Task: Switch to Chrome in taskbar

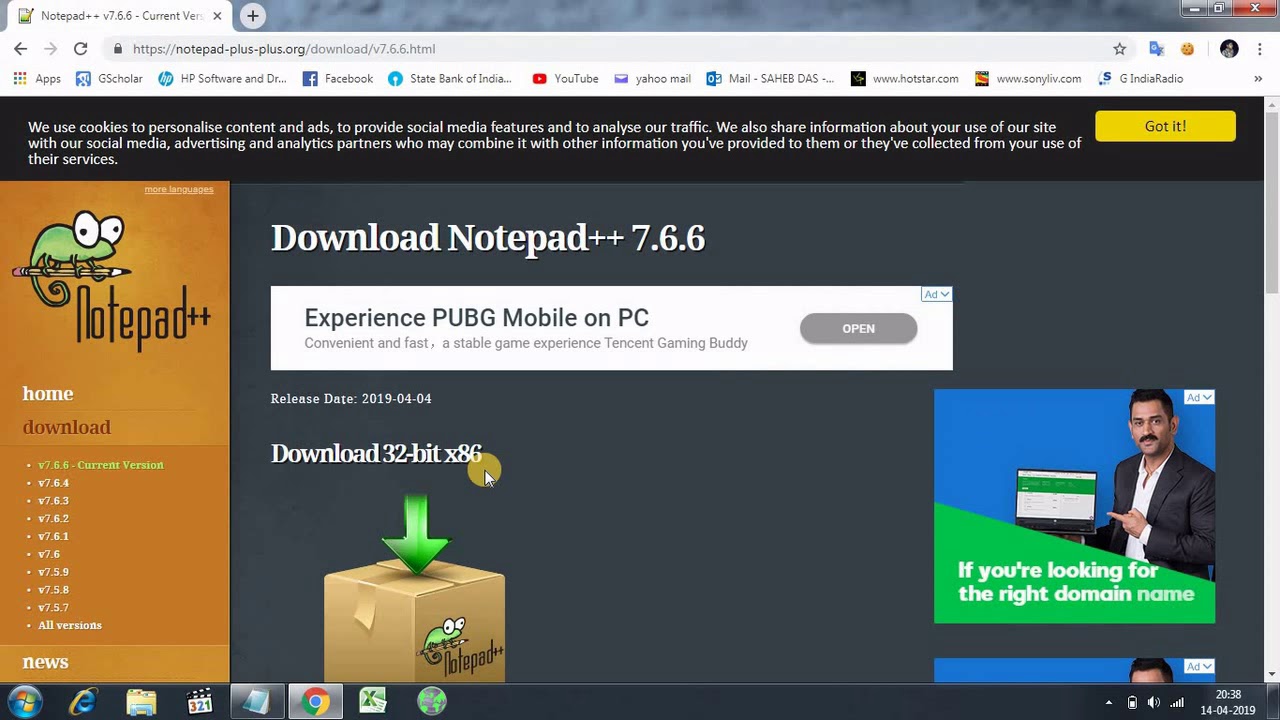Action: (315, 702)
